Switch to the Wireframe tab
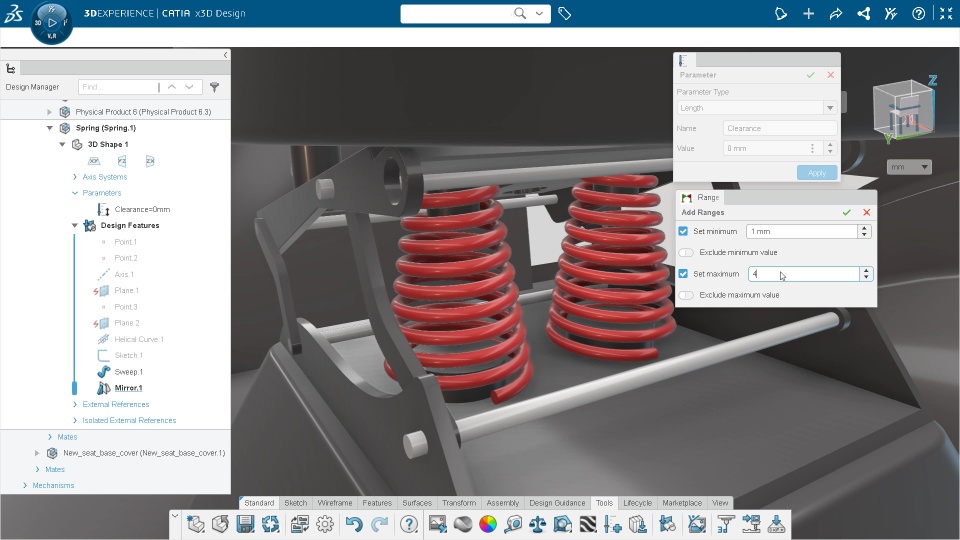The height and width of the screenshot is (540, 960). coord(335,503)
